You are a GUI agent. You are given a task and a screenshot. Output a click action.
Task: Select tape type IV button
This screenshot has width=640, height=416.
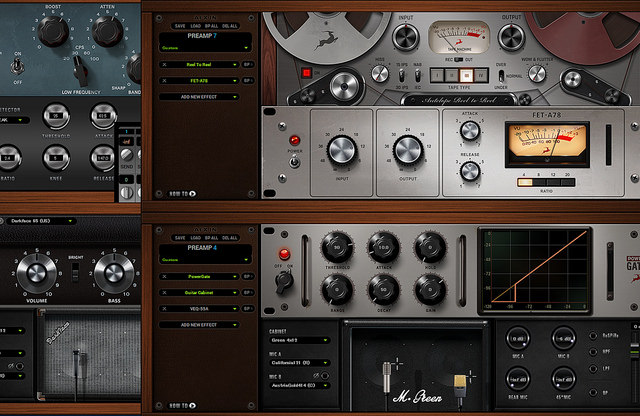(481, 76)
